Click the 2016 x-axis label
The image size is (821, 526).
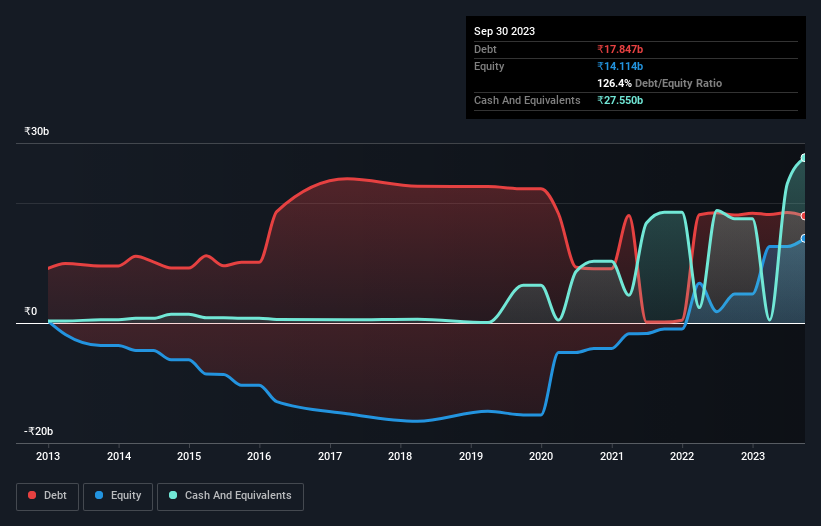259,456
